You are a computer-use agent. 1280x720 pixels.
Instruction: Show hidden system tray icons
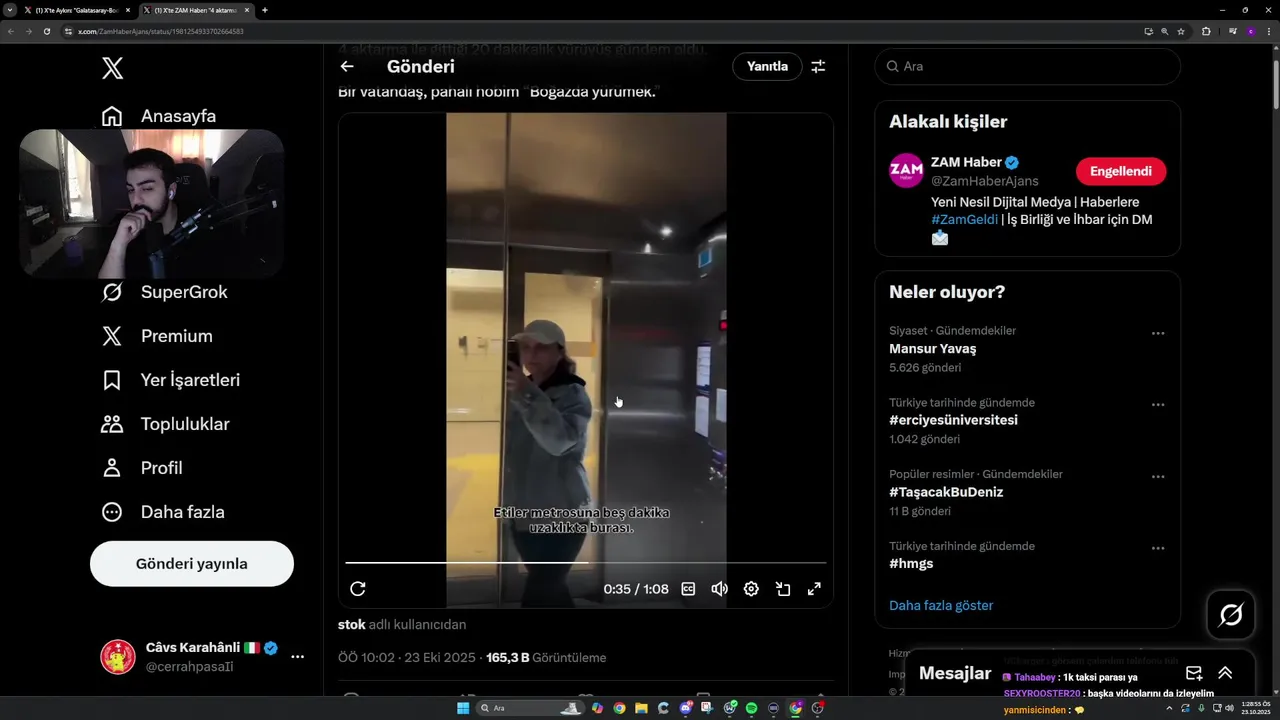(1171, 708)
